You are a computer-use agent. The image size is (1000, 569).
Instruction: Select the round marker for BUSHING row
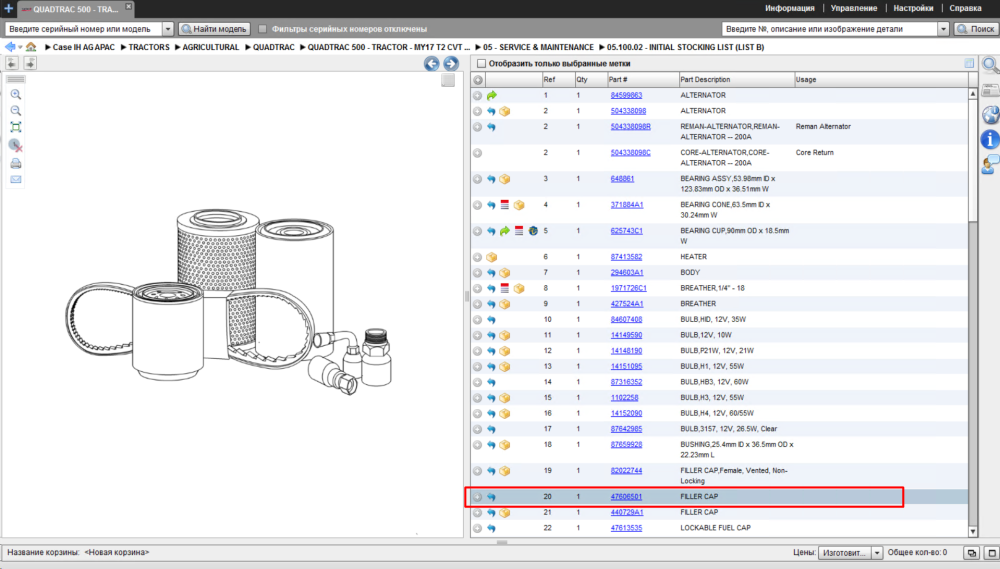tap(478, 445)
